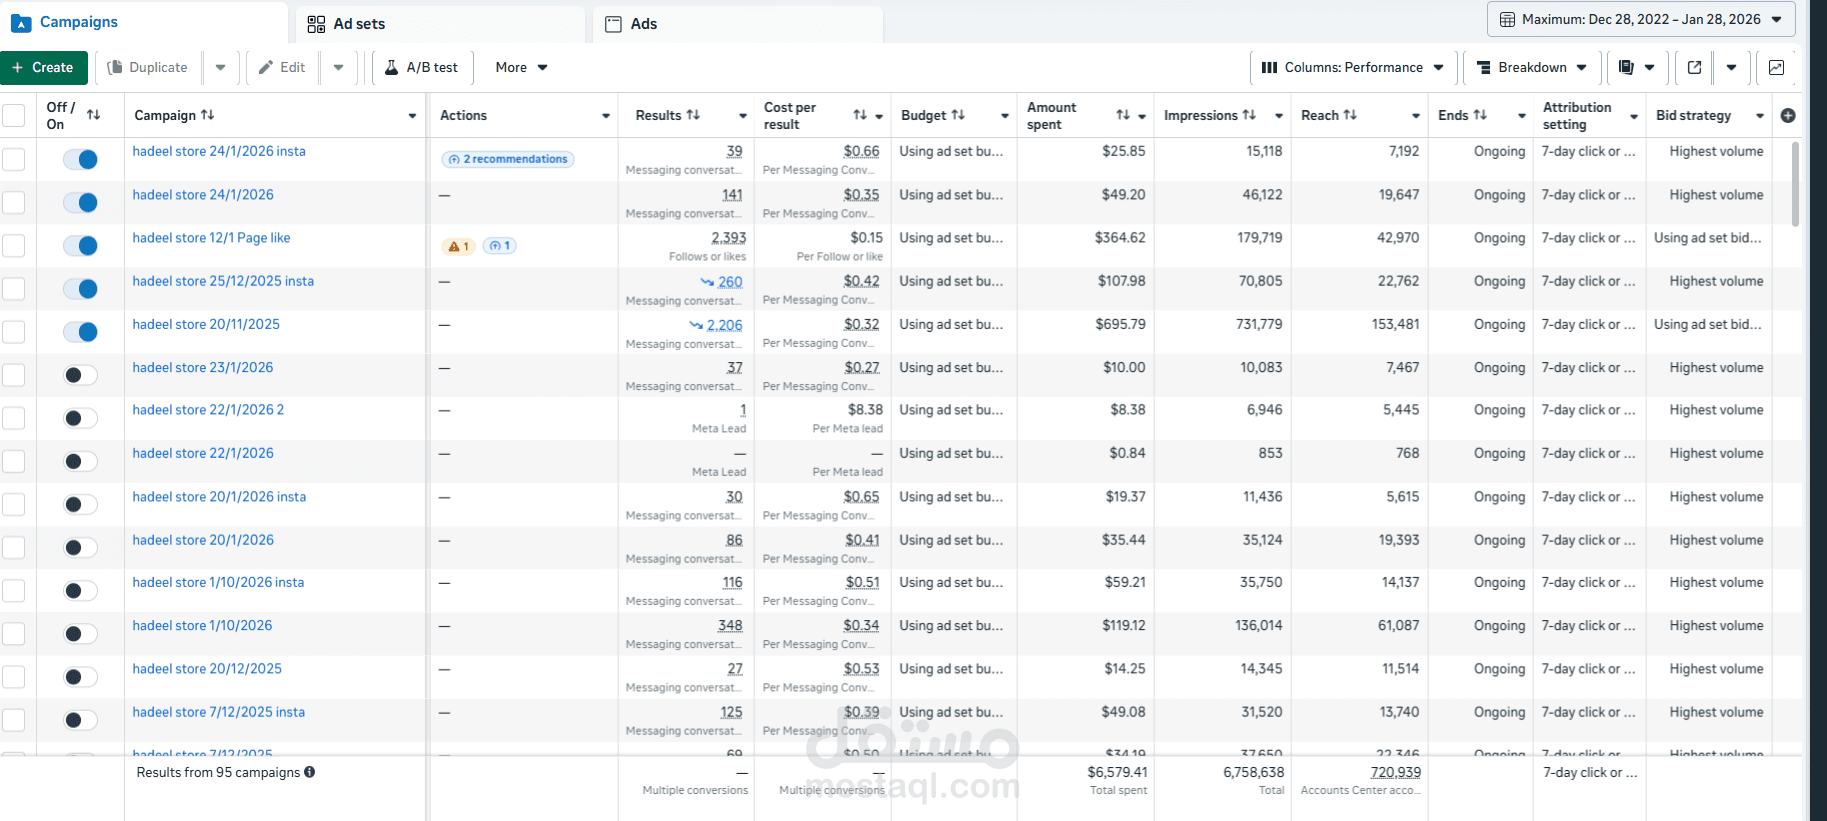Click the Edit pencil button
Image resolution: width=1827 pixels, height=821 pixels.
pyautogui.click(x=283, y=67)
